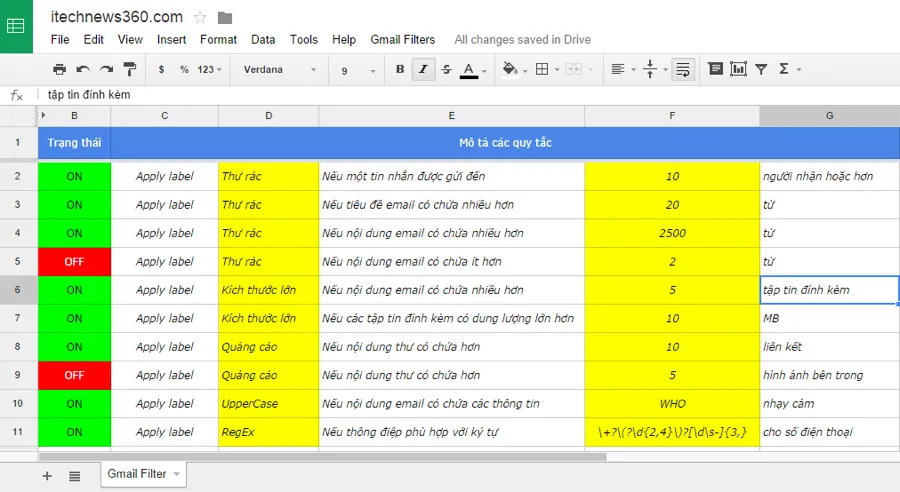Image resolution: width=900 pixels, height=492 pixels.
Task: Open the vertical align dropdown
Action: click(655, 69)
